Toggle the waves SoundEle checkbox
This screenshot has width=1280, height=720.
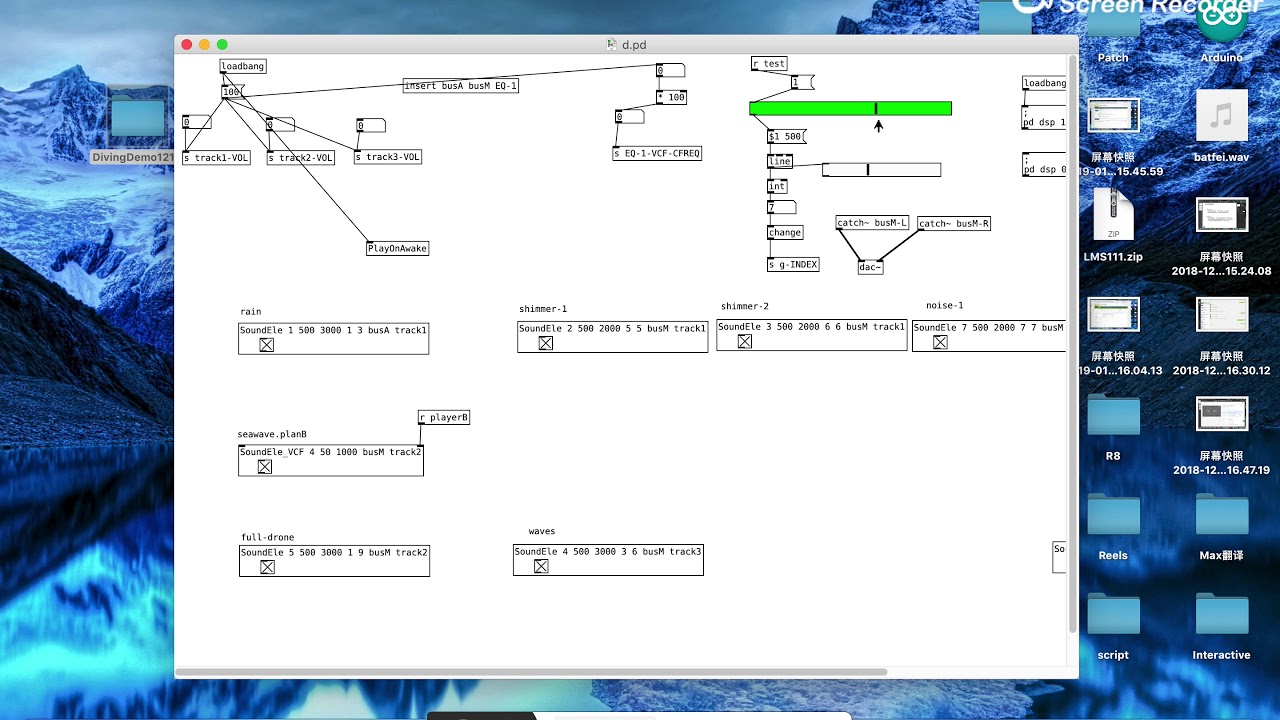[x=541, y=566]
